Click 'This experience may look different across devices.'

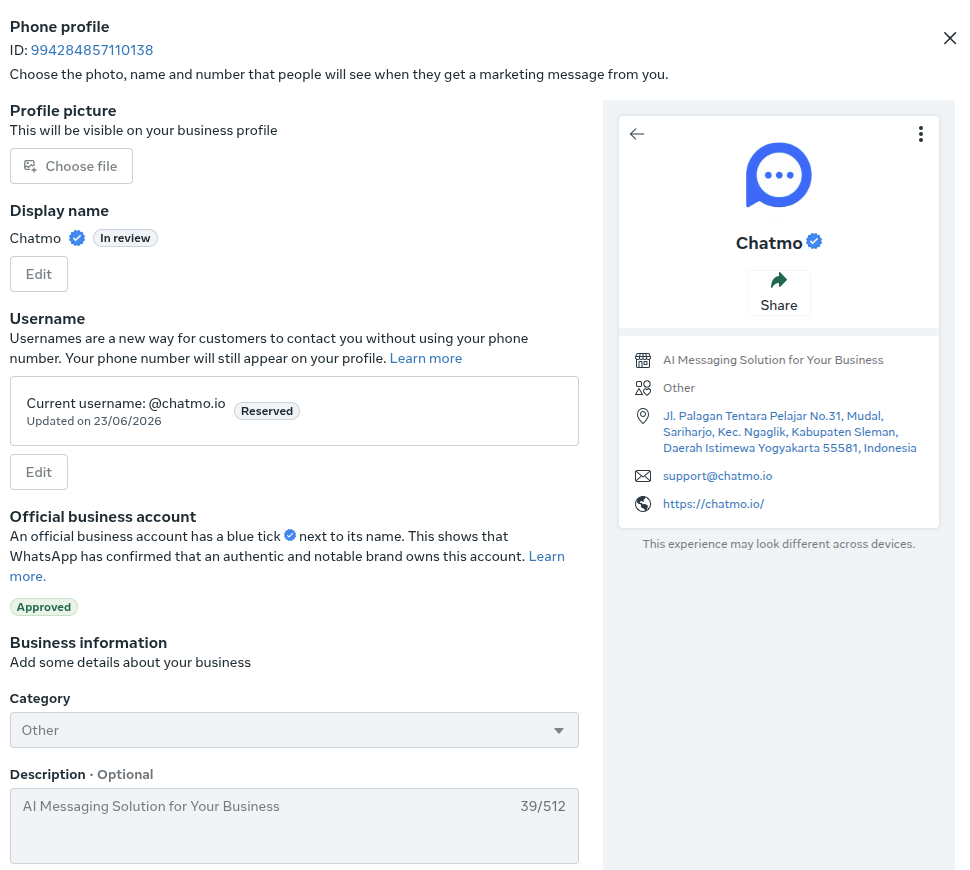point(779,544)
